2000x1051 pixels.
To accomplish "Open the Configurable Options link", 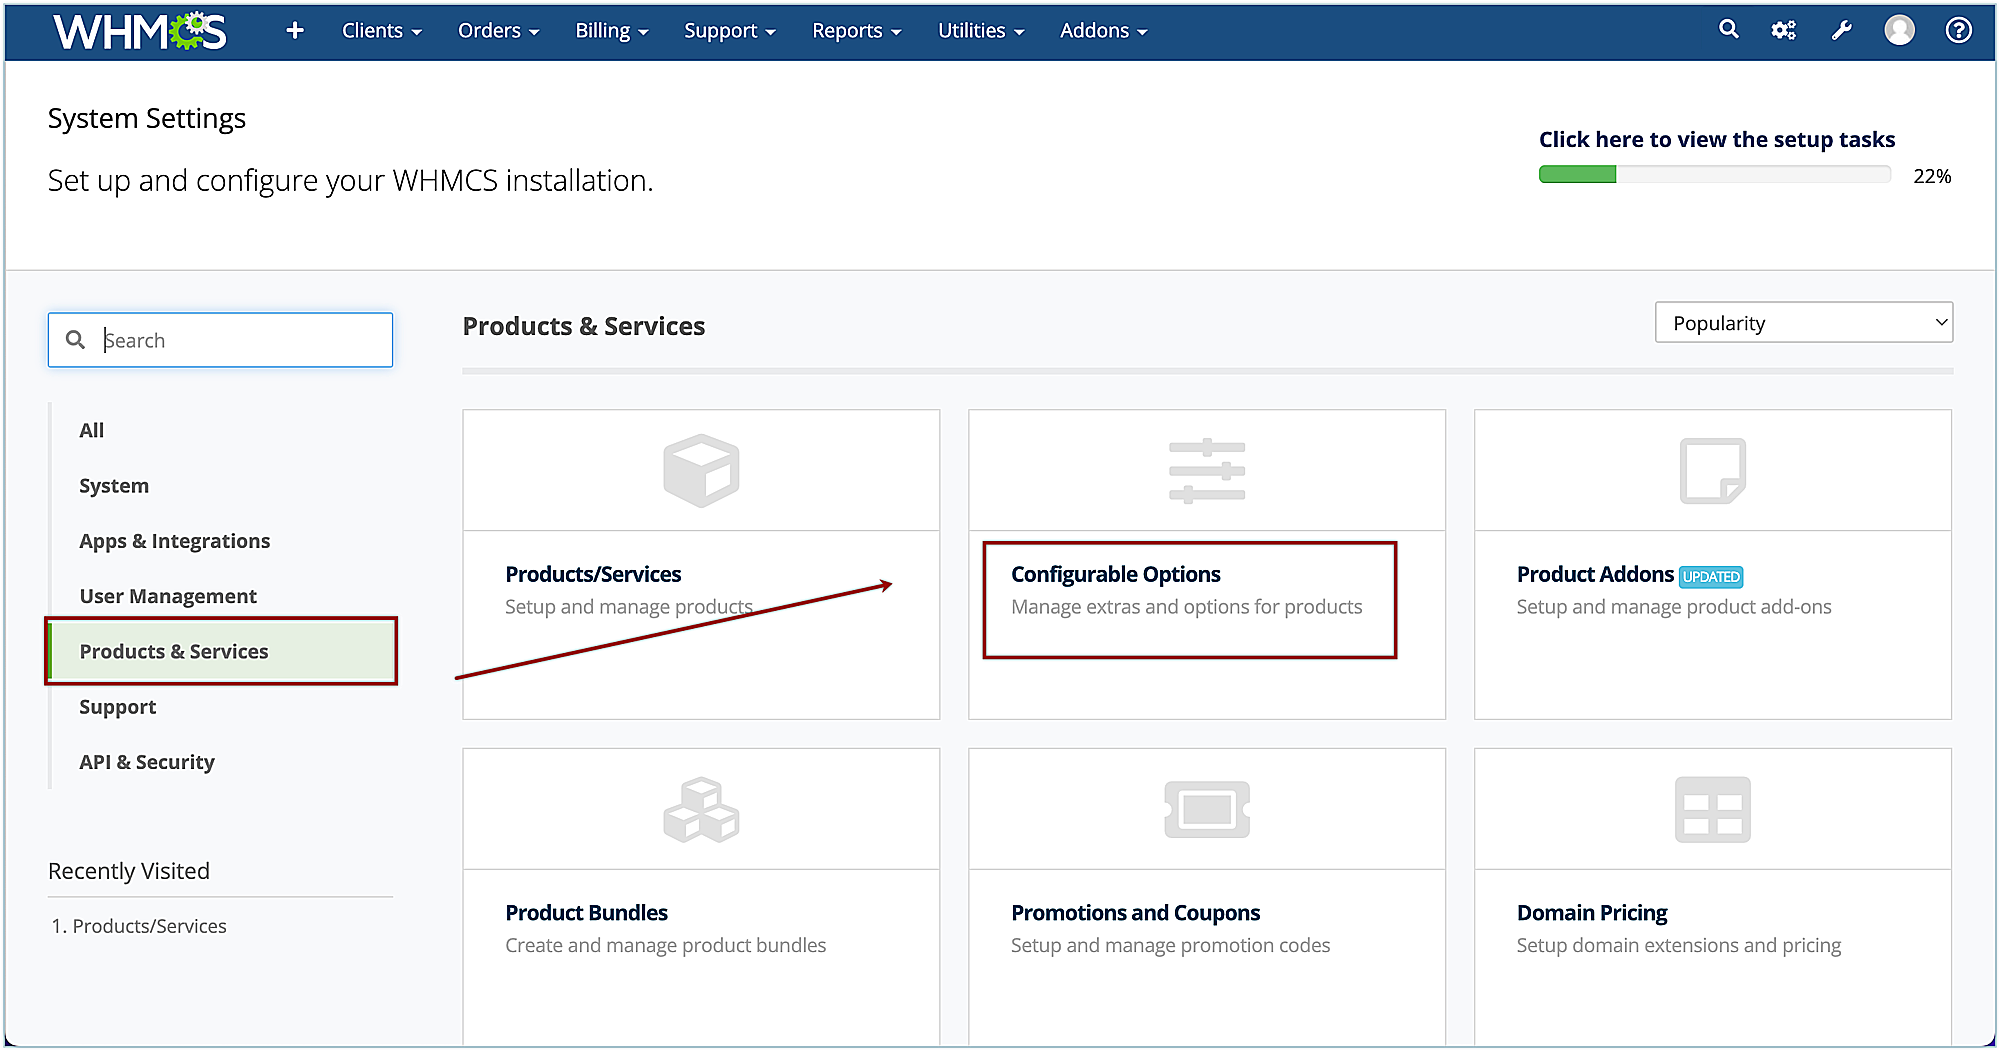I will coord(1116,574).
